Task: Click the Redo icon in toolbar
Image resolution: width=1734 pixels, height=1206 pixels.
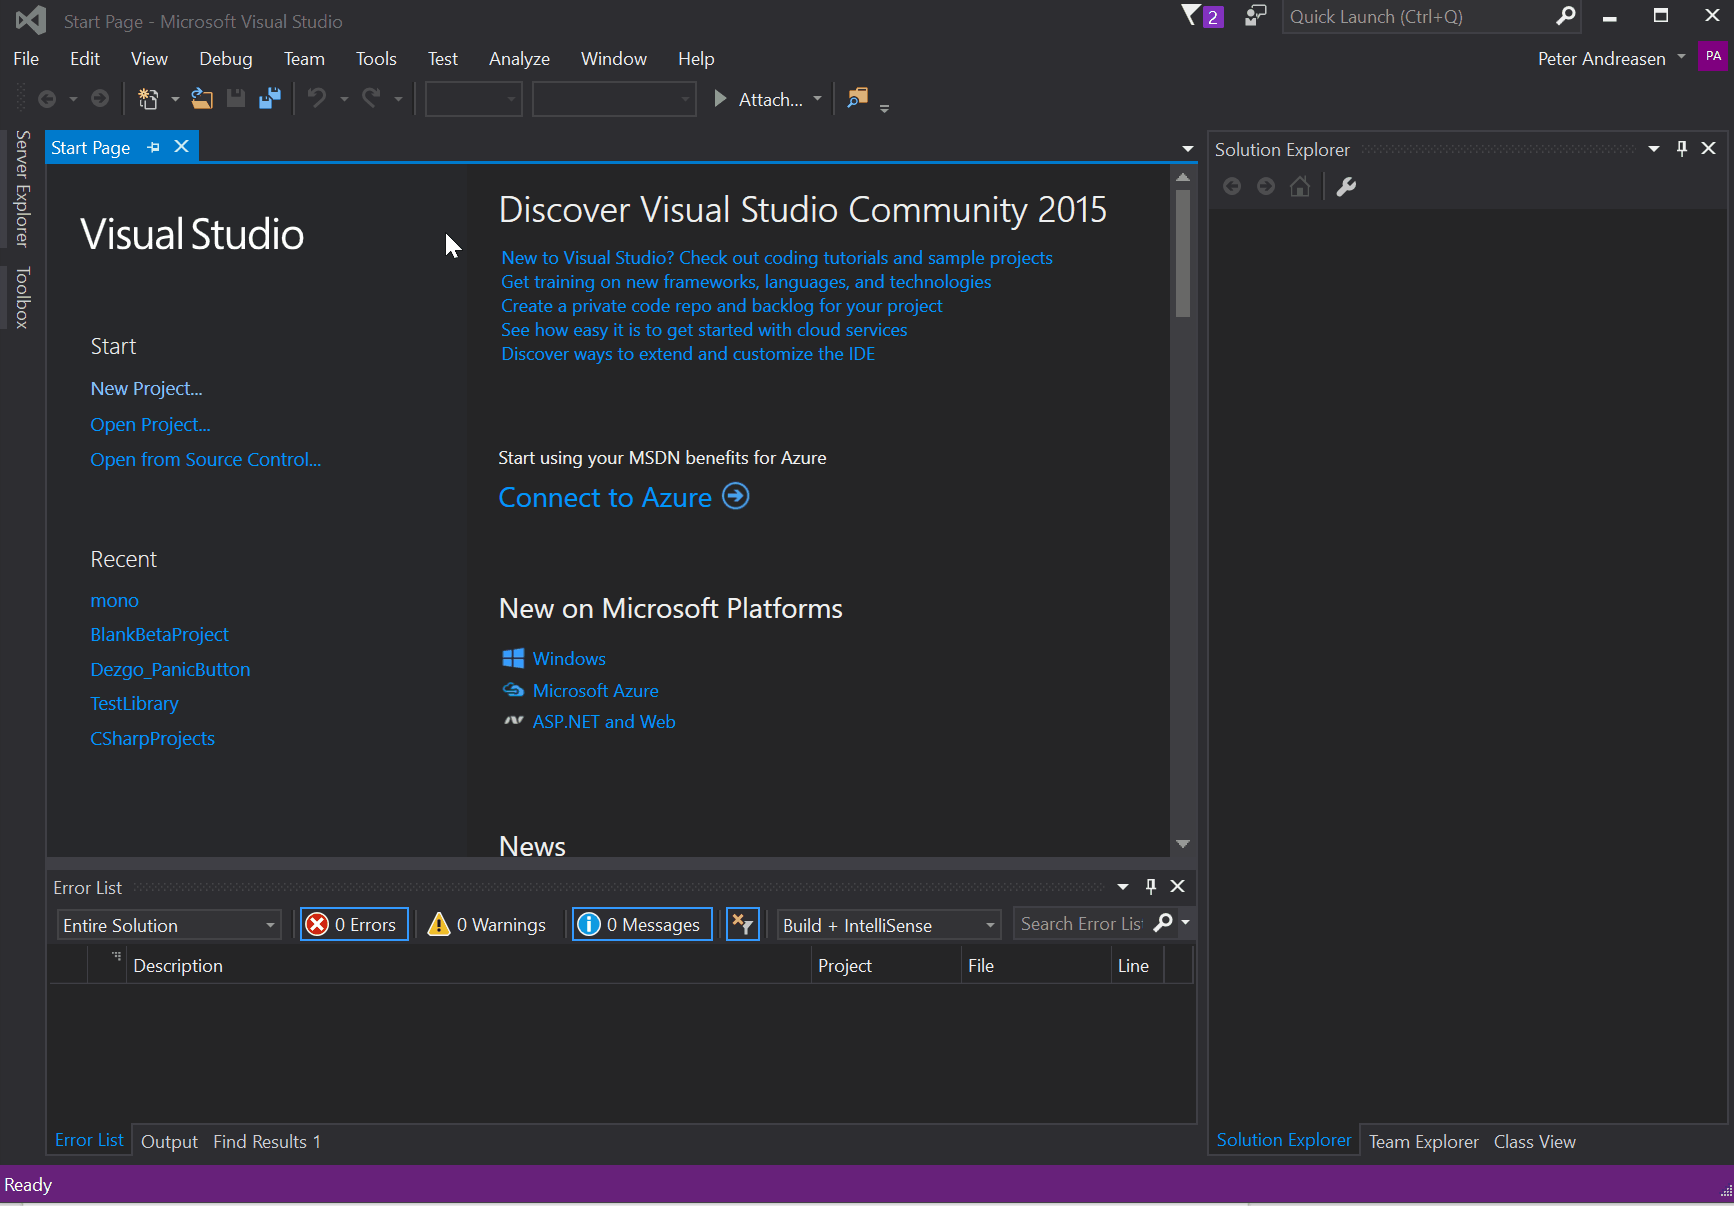Action: point(369,98)
